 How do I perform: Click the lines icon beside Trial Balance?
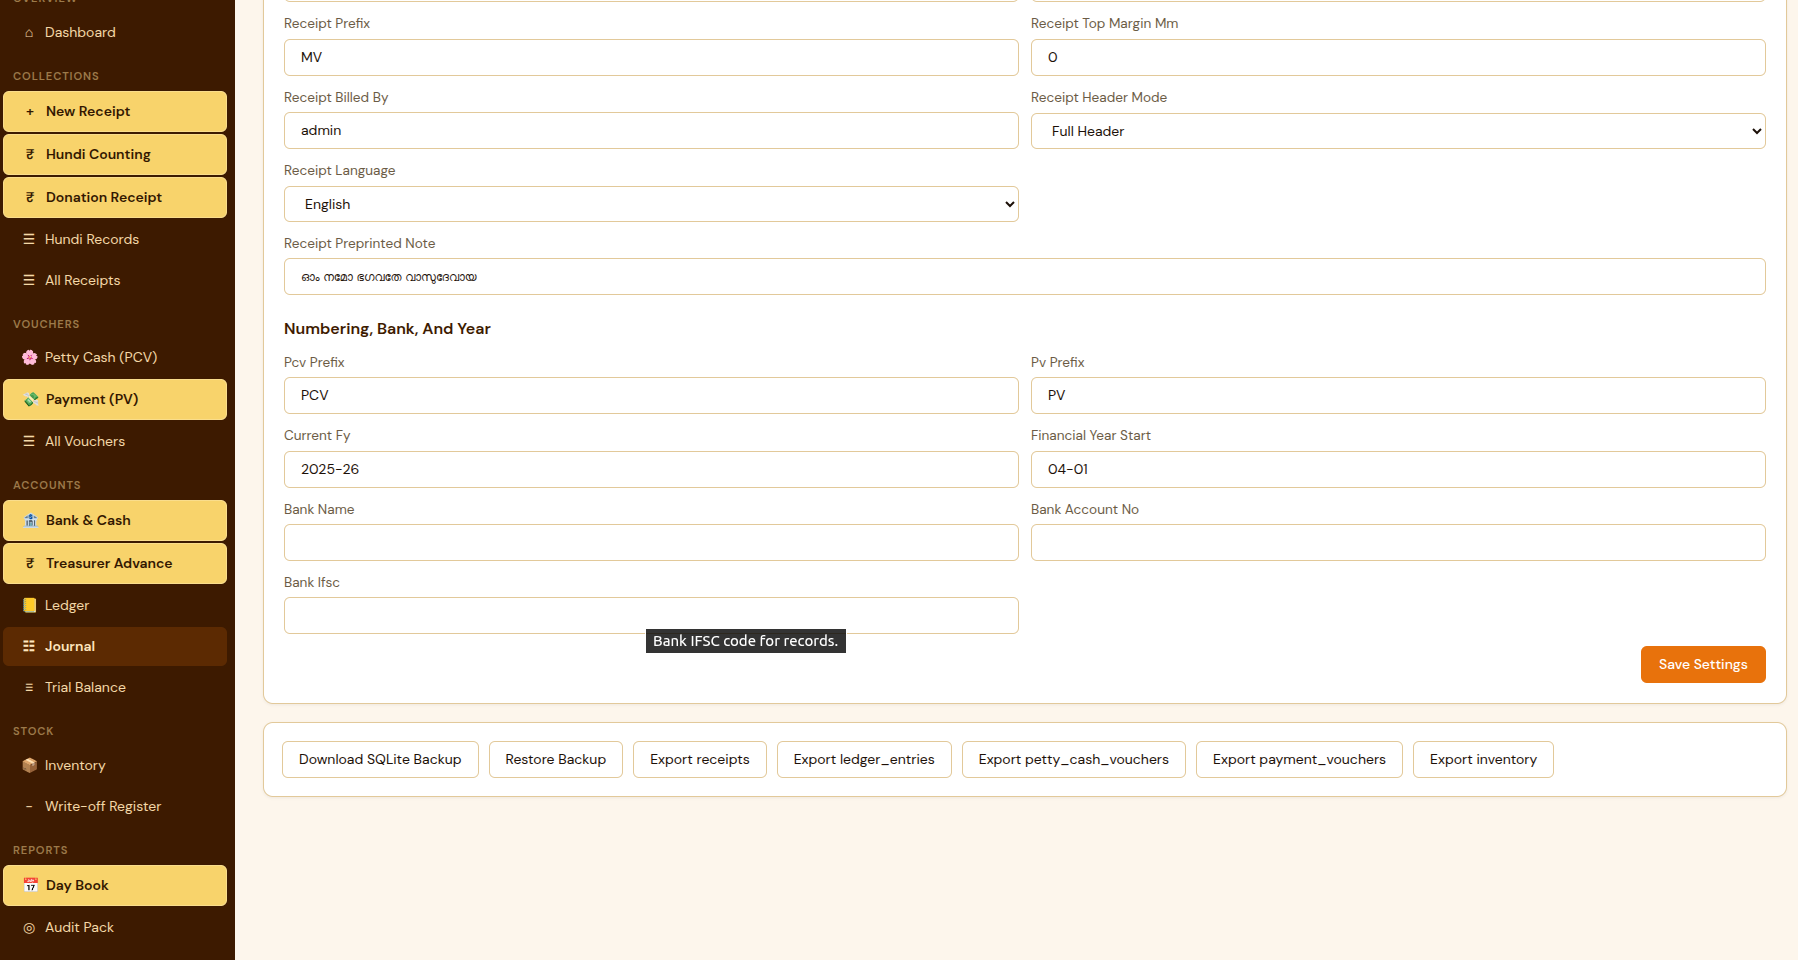click(x=29, y=688)
